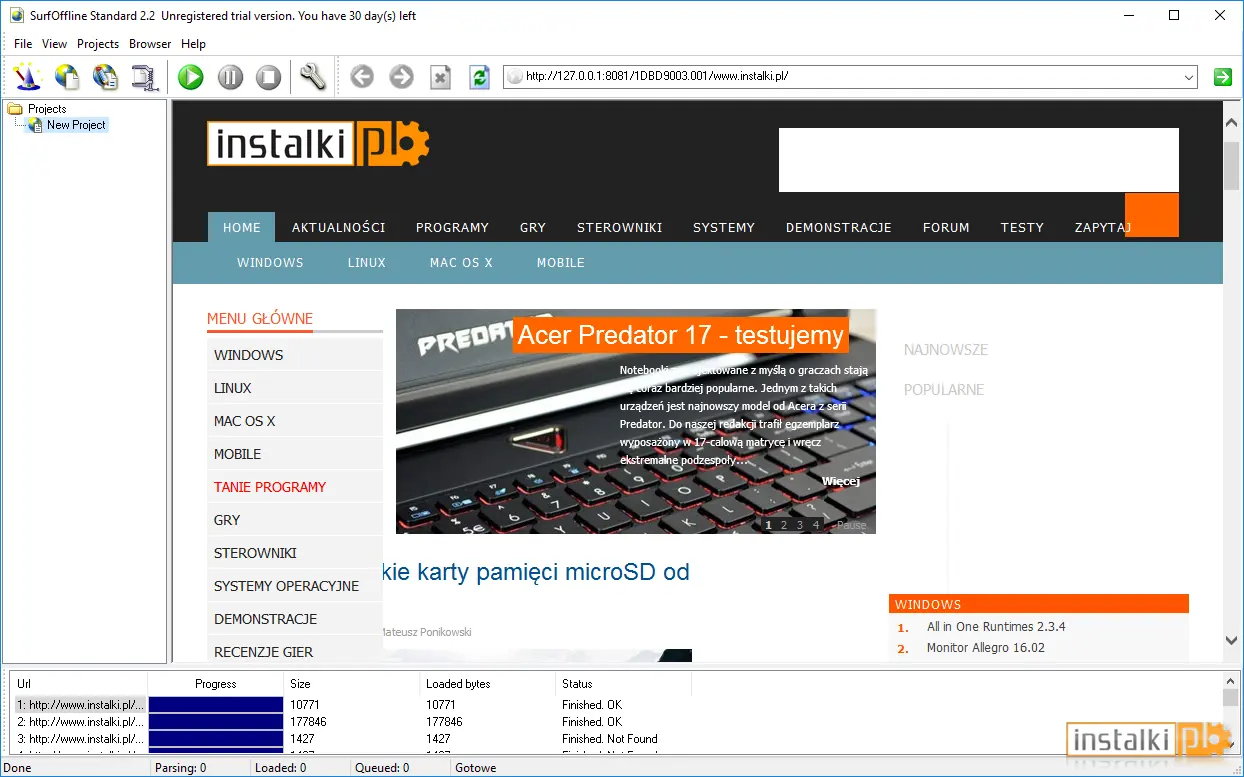Stop the download with the stop button

tap(268, 77)
